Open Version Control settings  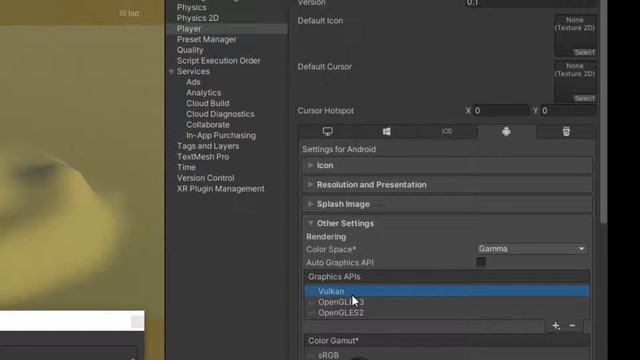205,178
